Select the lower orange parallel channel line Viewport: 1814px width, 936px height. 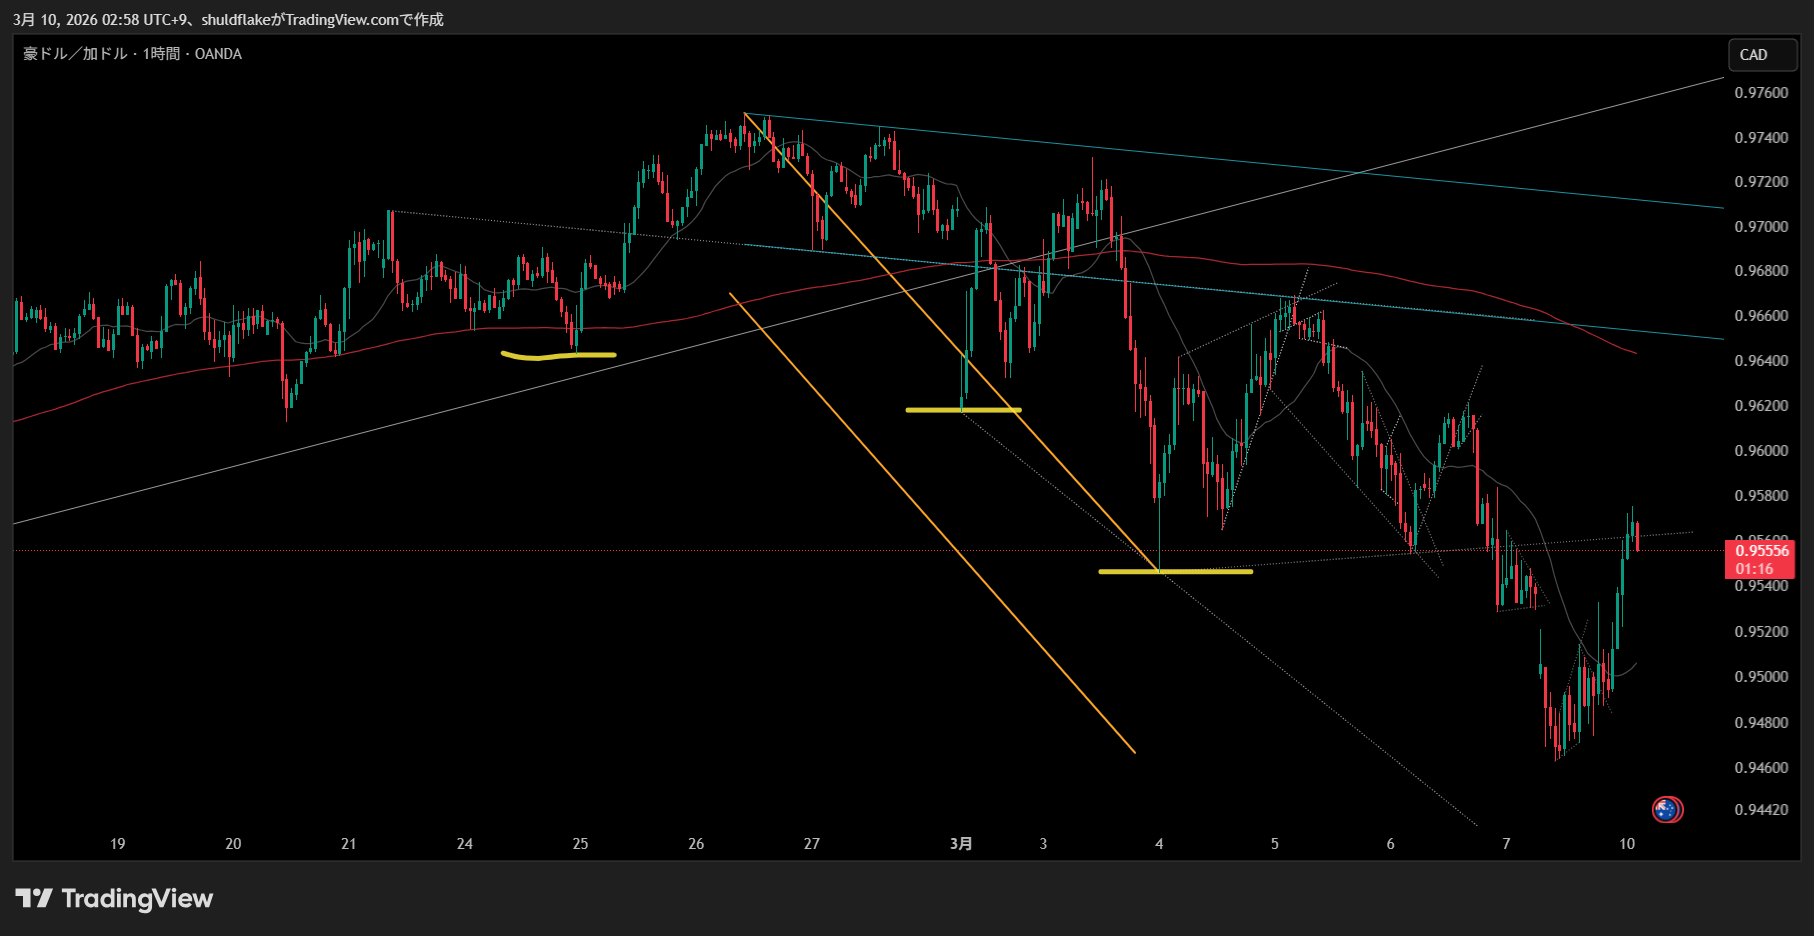coord(930,520)
